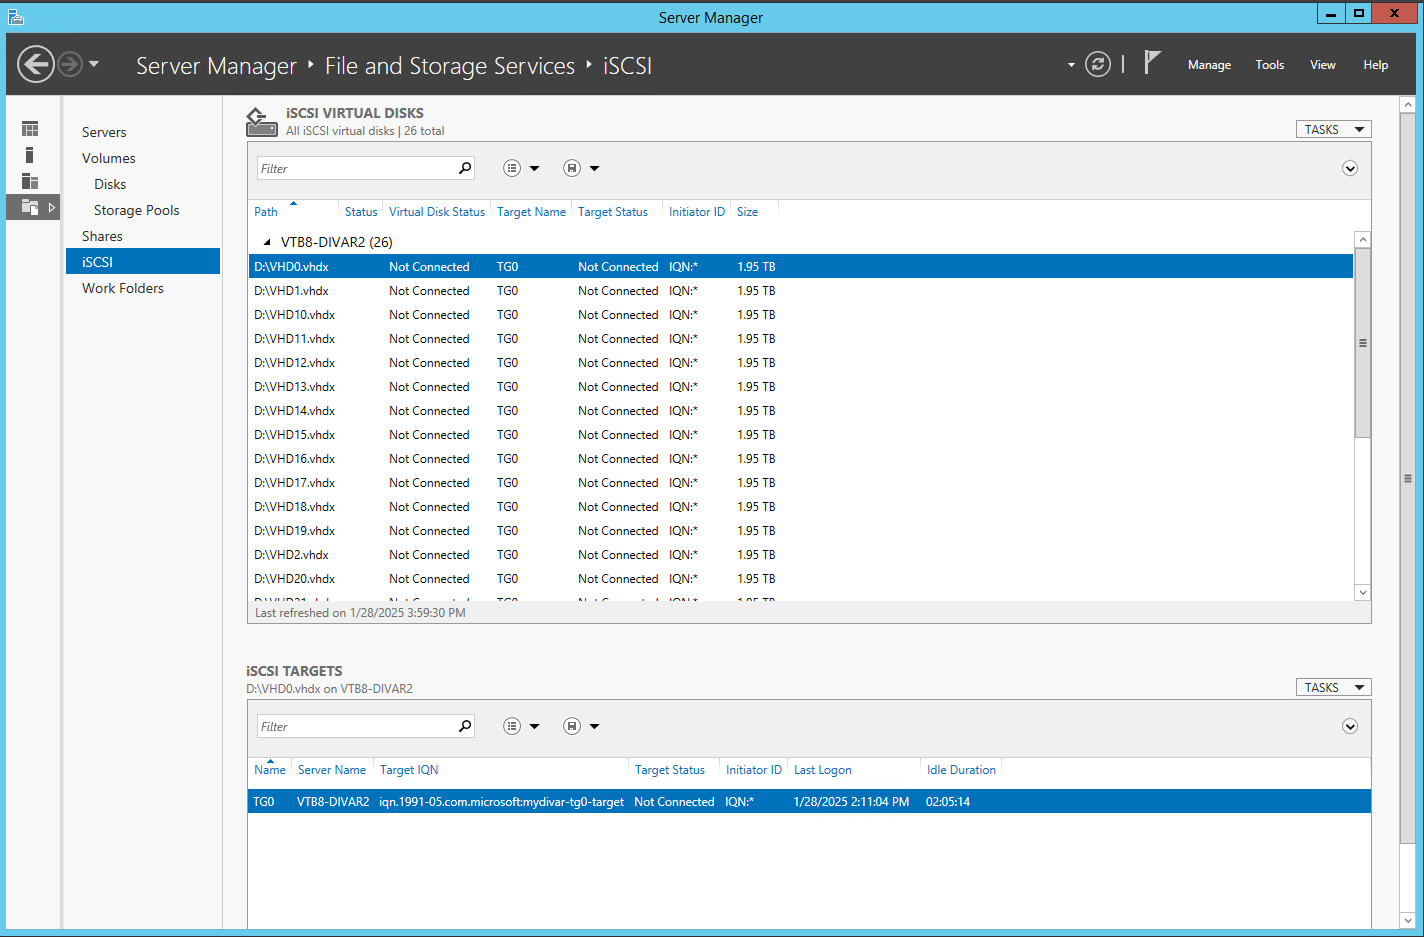Click the Server Manager title bar icon
The height and width of the screenshot is (937, 1424).
(x=16, y=17)
